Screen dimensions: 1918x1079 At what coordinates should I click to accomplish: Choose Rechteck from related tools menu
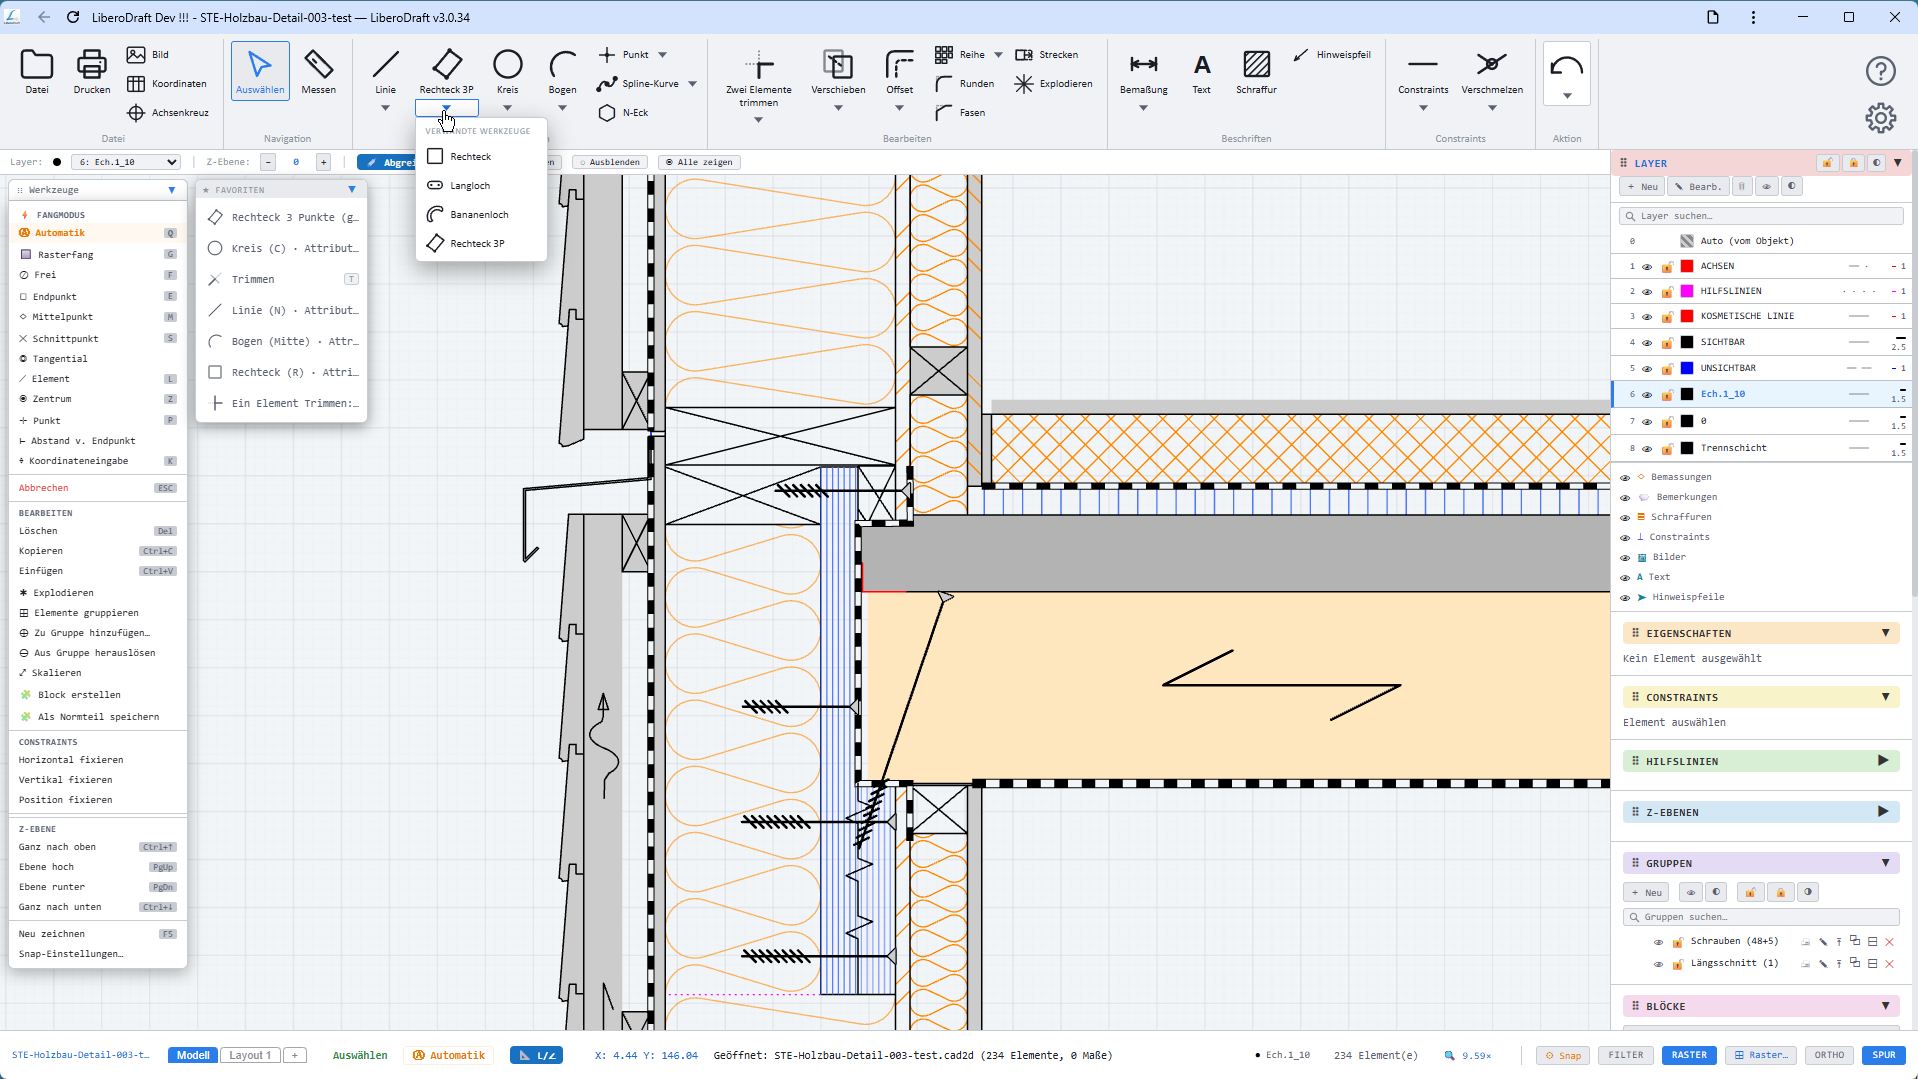[481, 157]
